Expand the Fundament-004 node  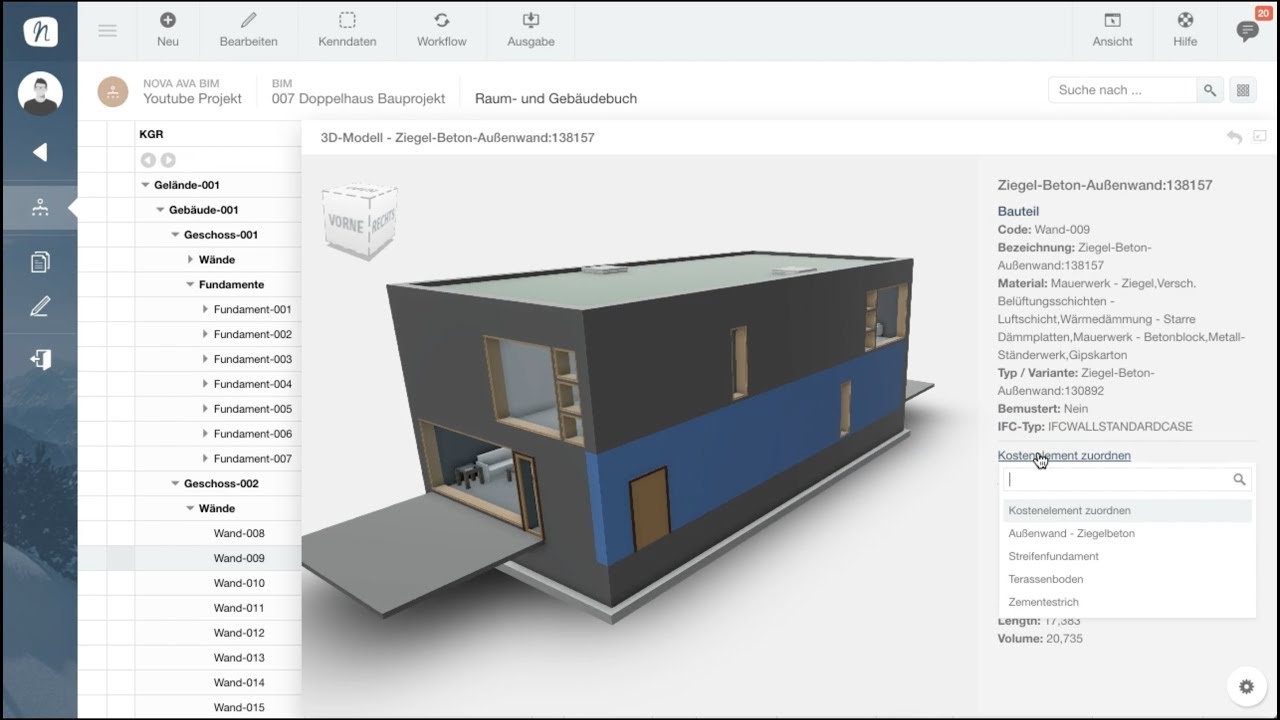coord(205,384)
